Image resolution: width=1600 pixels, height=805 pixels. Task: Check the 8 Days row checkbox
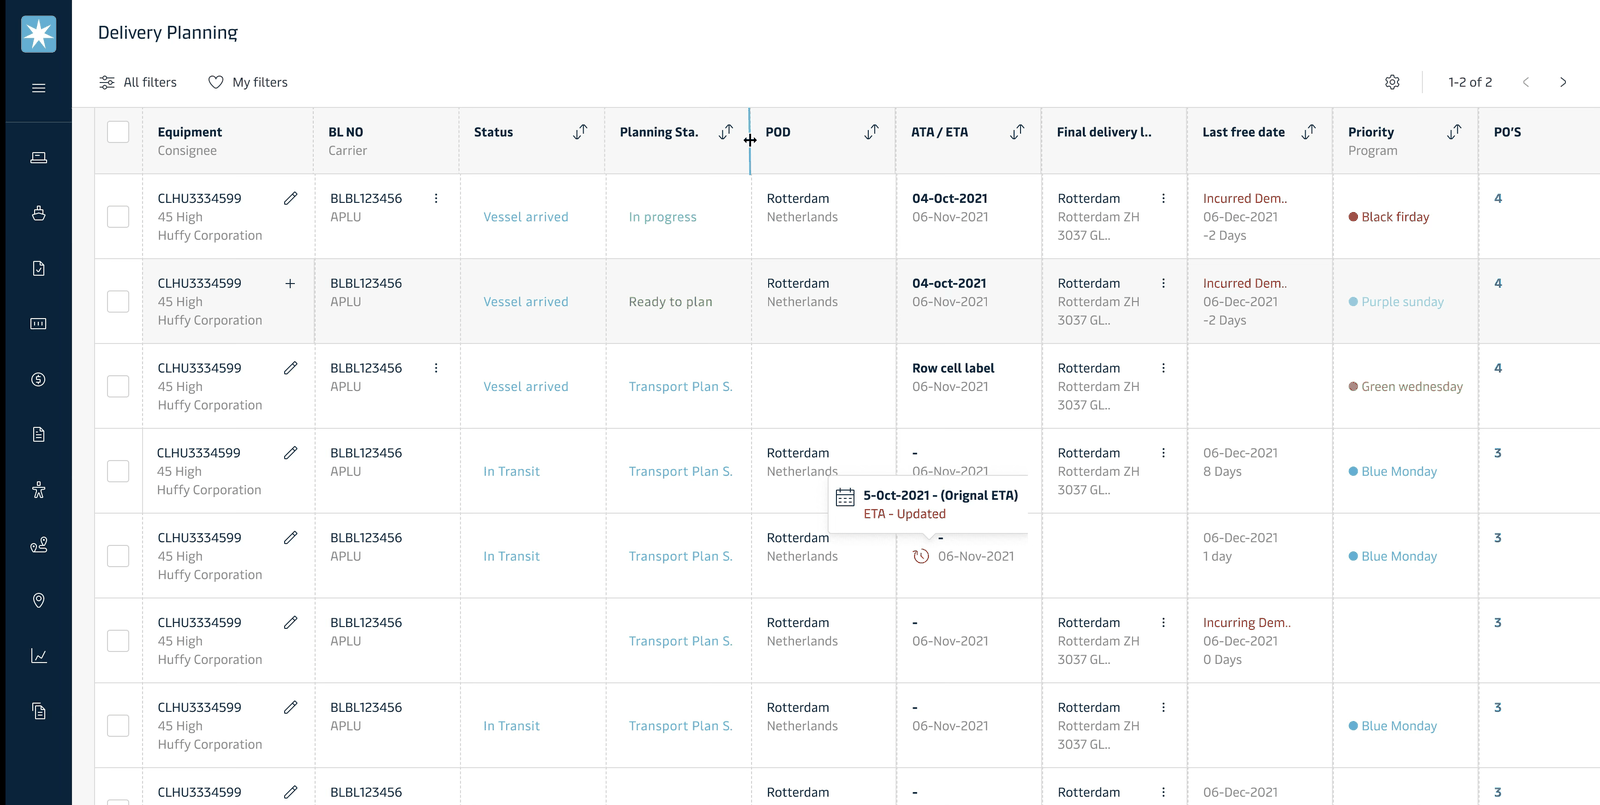point(118,471)
